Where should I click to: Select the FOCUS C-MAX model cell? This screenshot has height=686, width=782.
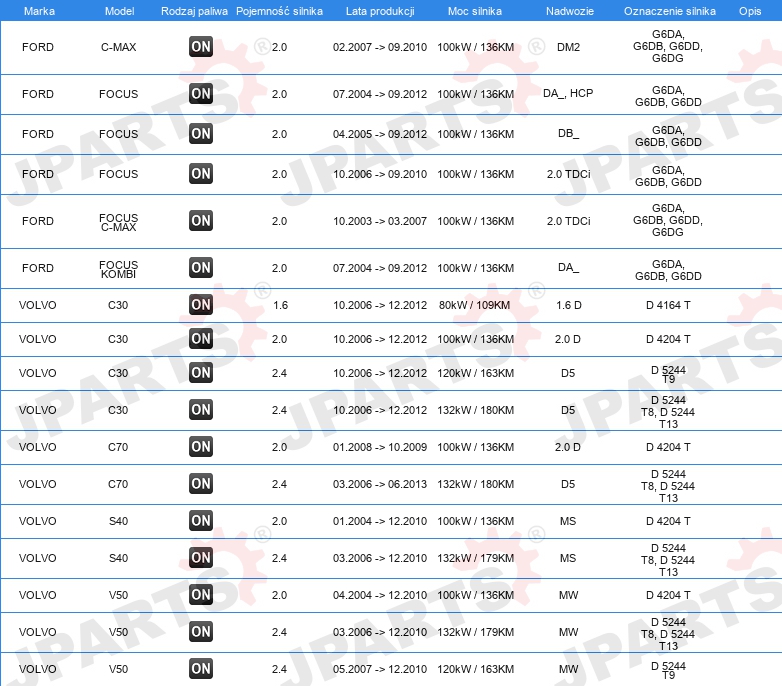click(118, 222)
